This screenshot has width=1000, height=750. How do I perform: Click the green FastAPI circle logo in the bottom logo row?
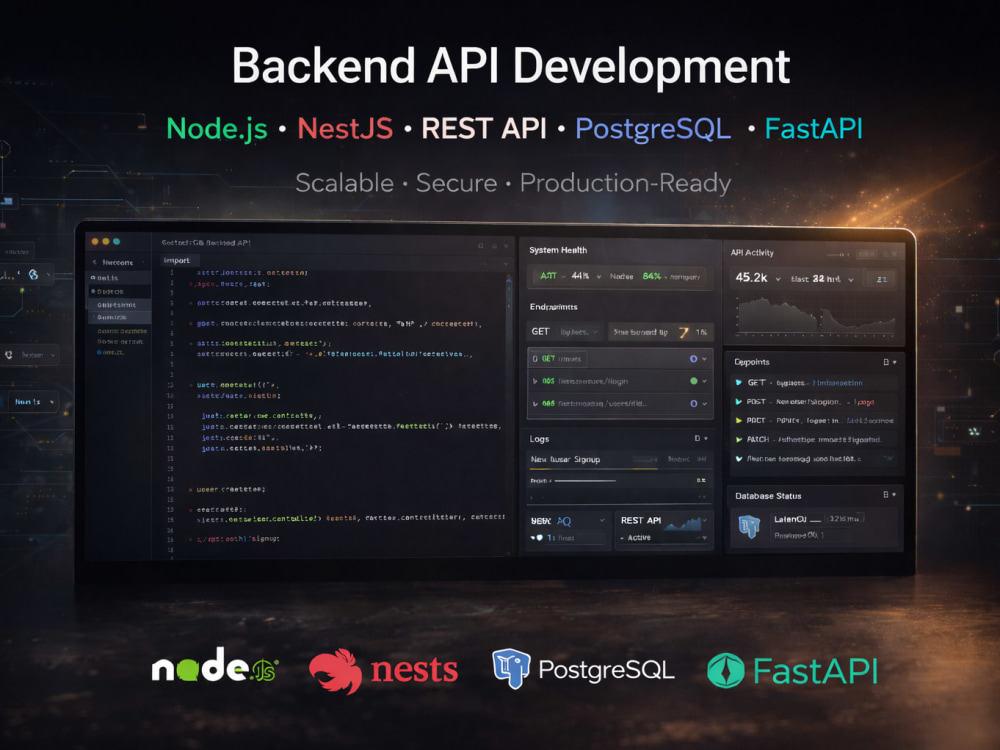[x=726, y=670]
